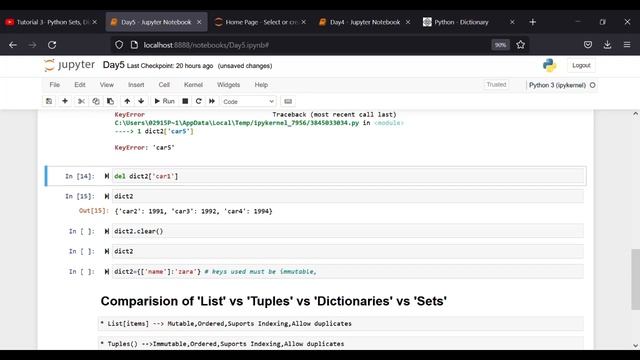Open the browser hamburger menu
Screen dimensions: 640x360
pos(627,45)
